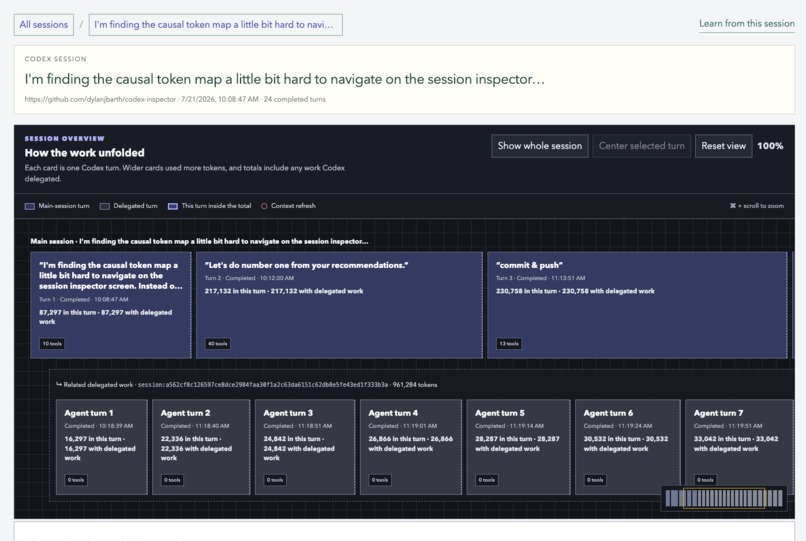Click the 0 tools badge in Agent turn 6

pyautogui.click(x=595, y=480)
